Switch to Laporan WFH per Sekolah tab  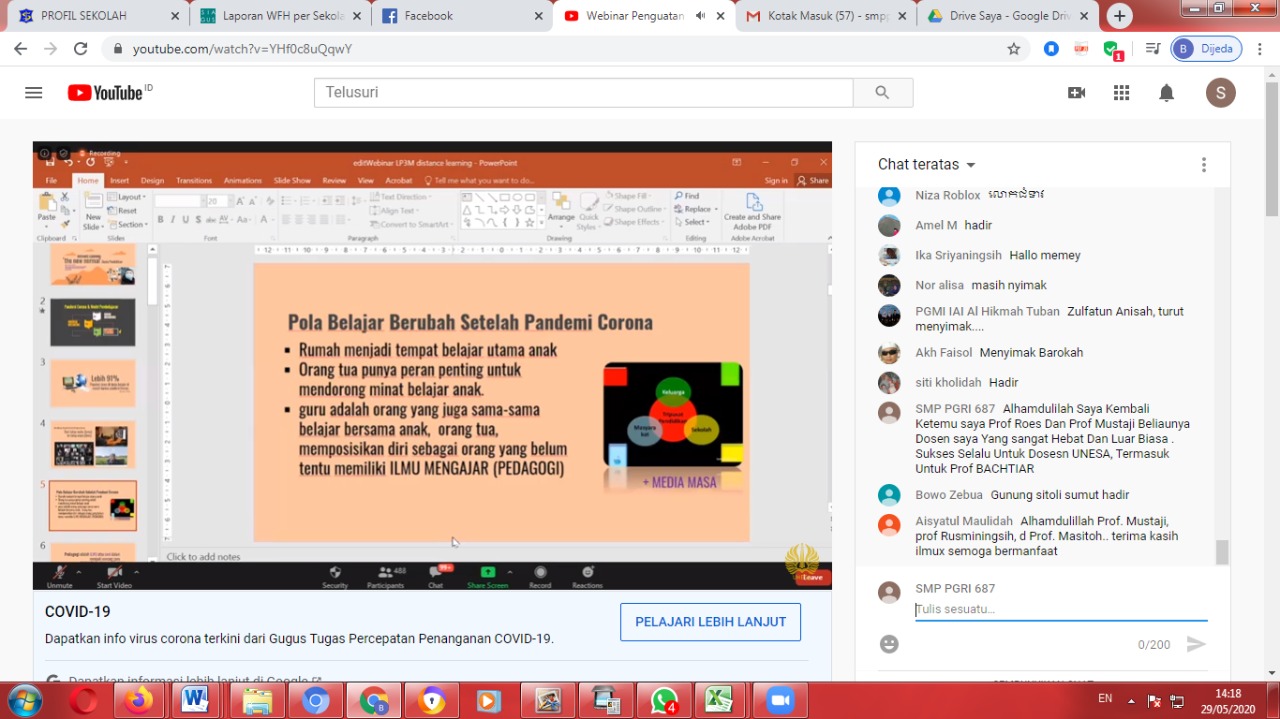click(x=280, y=16)
